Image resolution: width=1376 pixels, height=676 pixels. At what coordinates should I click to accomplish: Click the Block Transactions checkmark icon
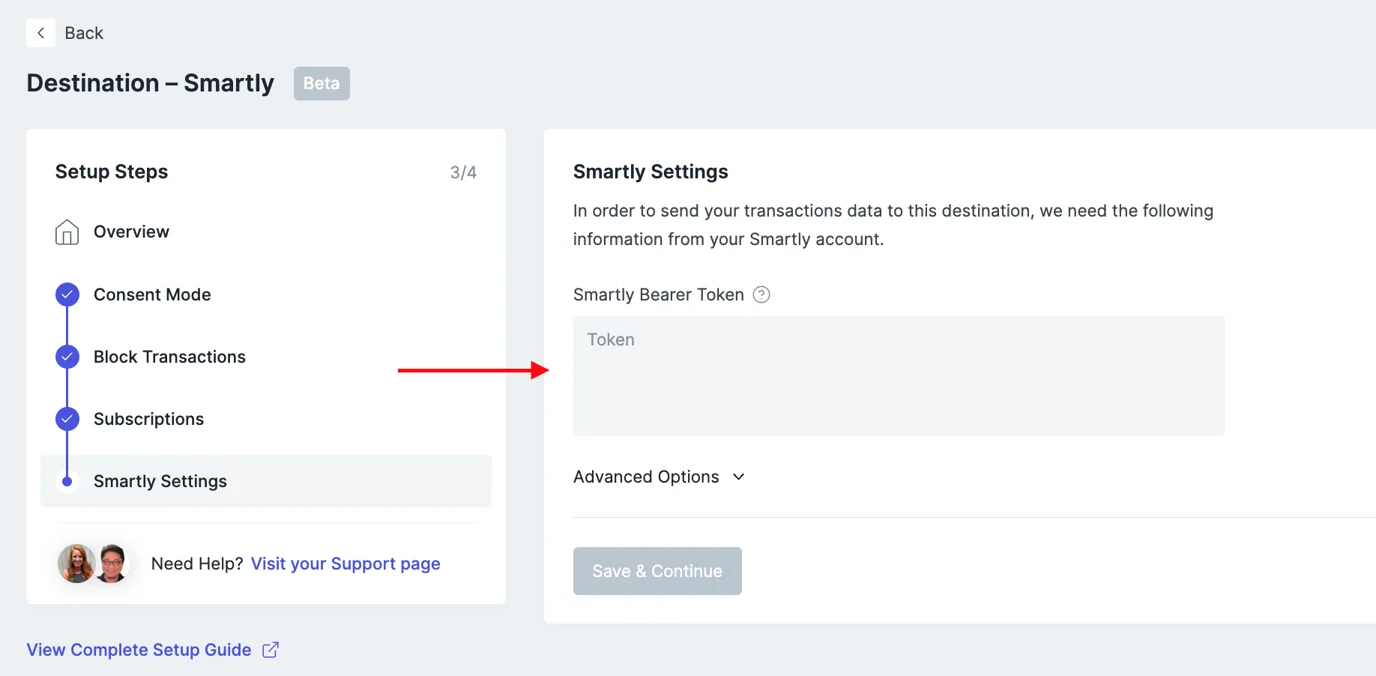point(67,357)
